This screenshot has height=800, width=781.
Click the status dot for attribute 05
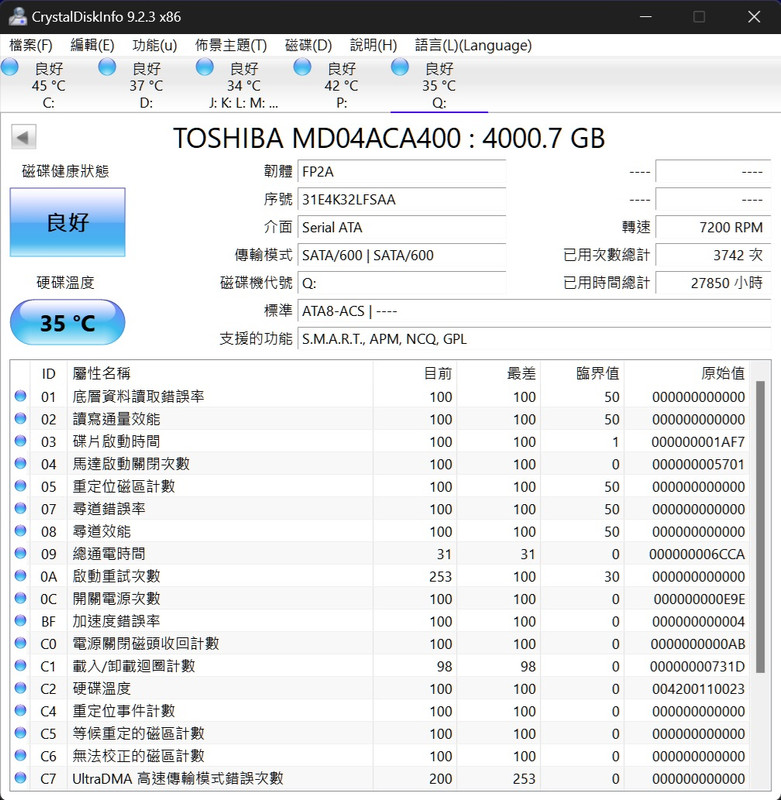tap(20, 485)
